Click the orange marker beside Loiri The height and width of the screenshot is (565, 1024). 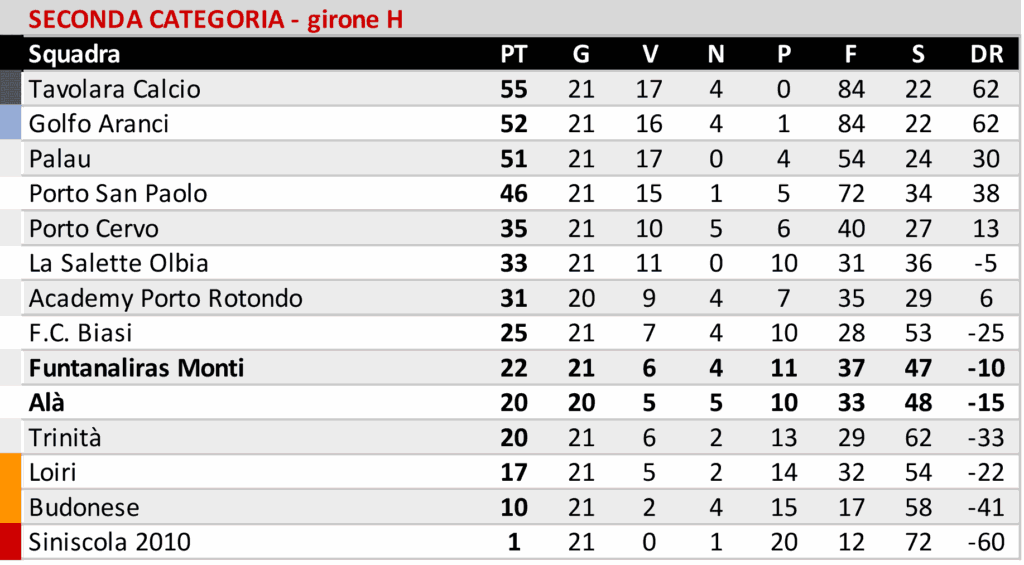(11, 472)
